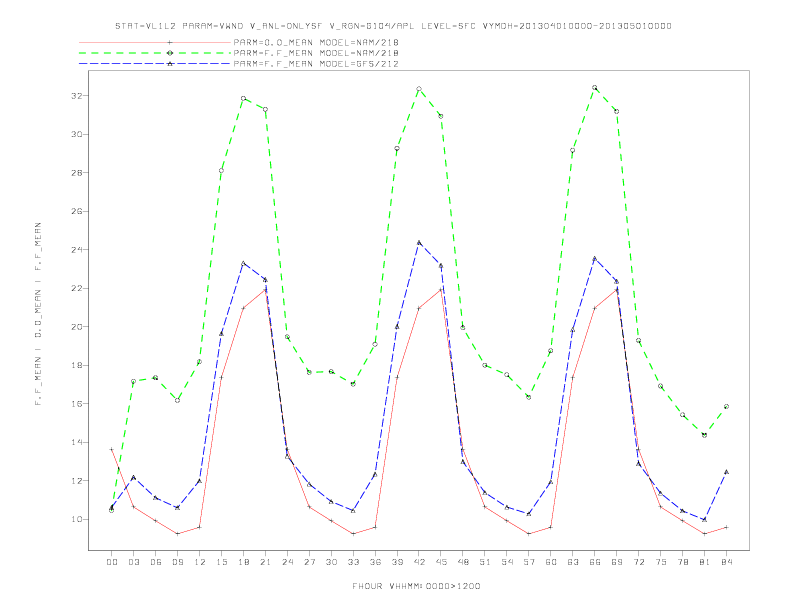
Task: Click y-axis tick label 18
Action: (x=76, y=365)
